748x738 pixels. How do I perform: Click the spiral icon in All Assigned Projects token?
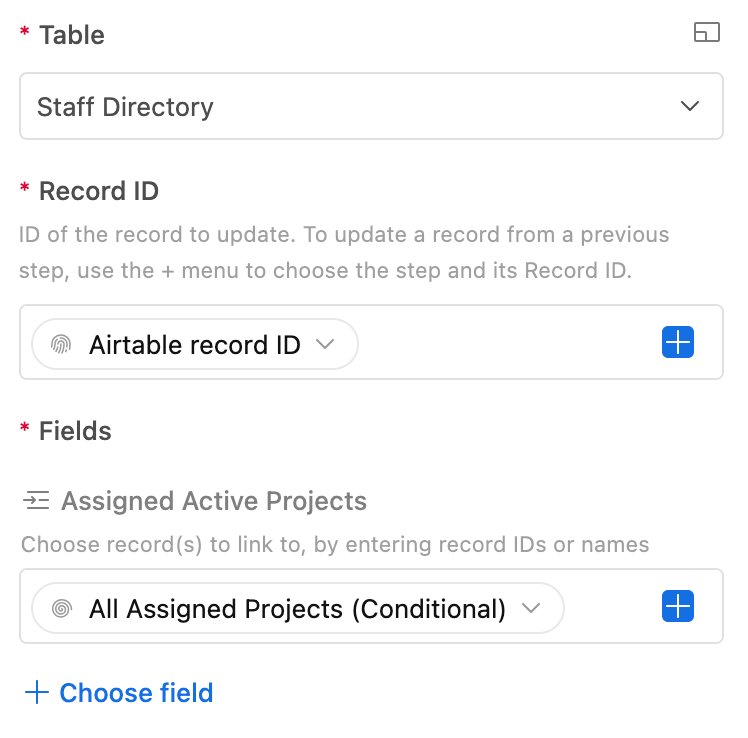(x=62, y=608)
